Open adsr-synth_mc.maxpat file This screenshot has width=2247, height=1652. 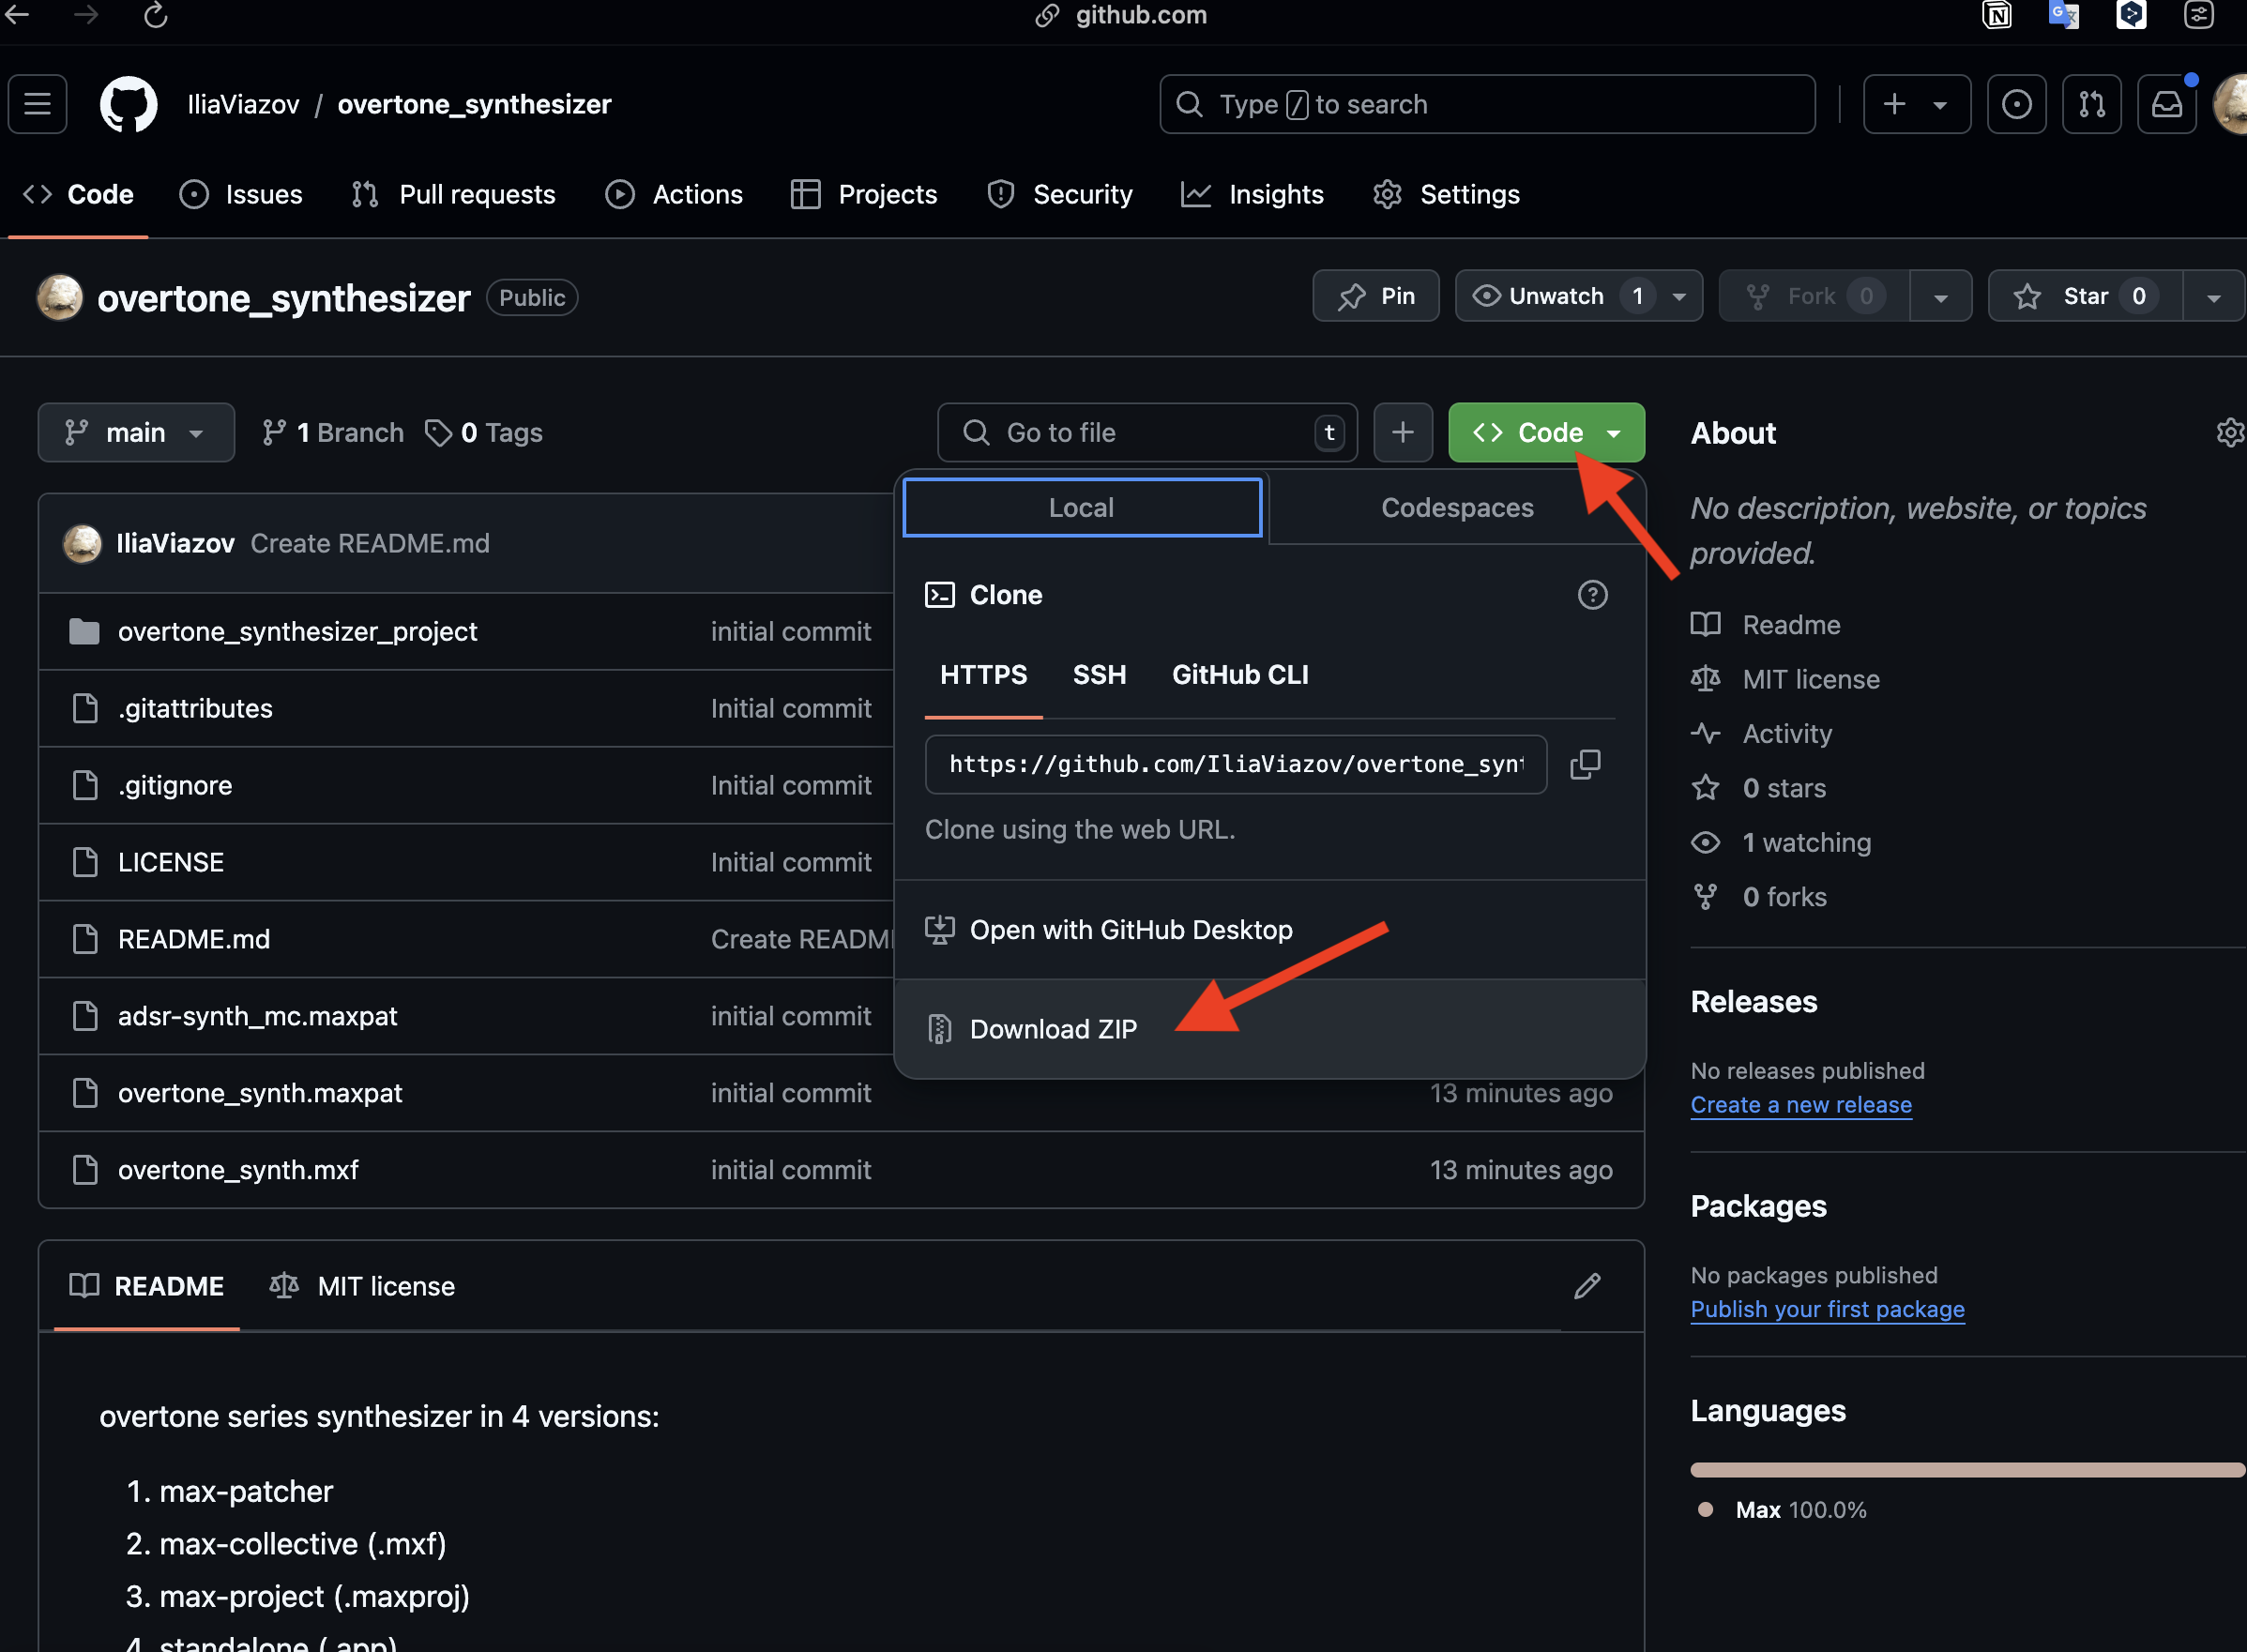point(257,1017)
